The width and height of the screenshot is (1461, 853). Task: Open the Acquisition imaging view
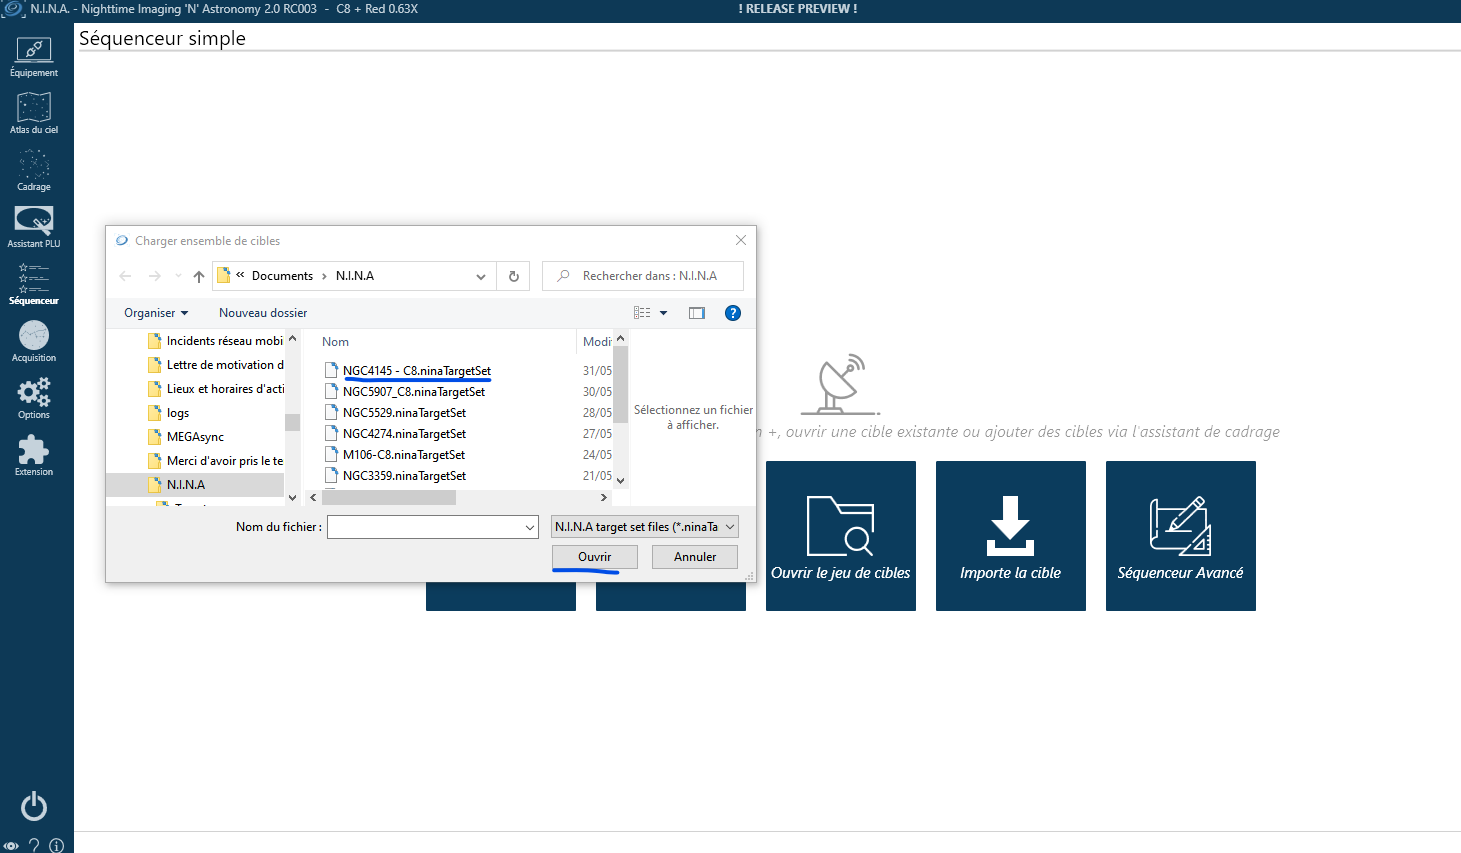pyautogui.click(x=34, y=341)
